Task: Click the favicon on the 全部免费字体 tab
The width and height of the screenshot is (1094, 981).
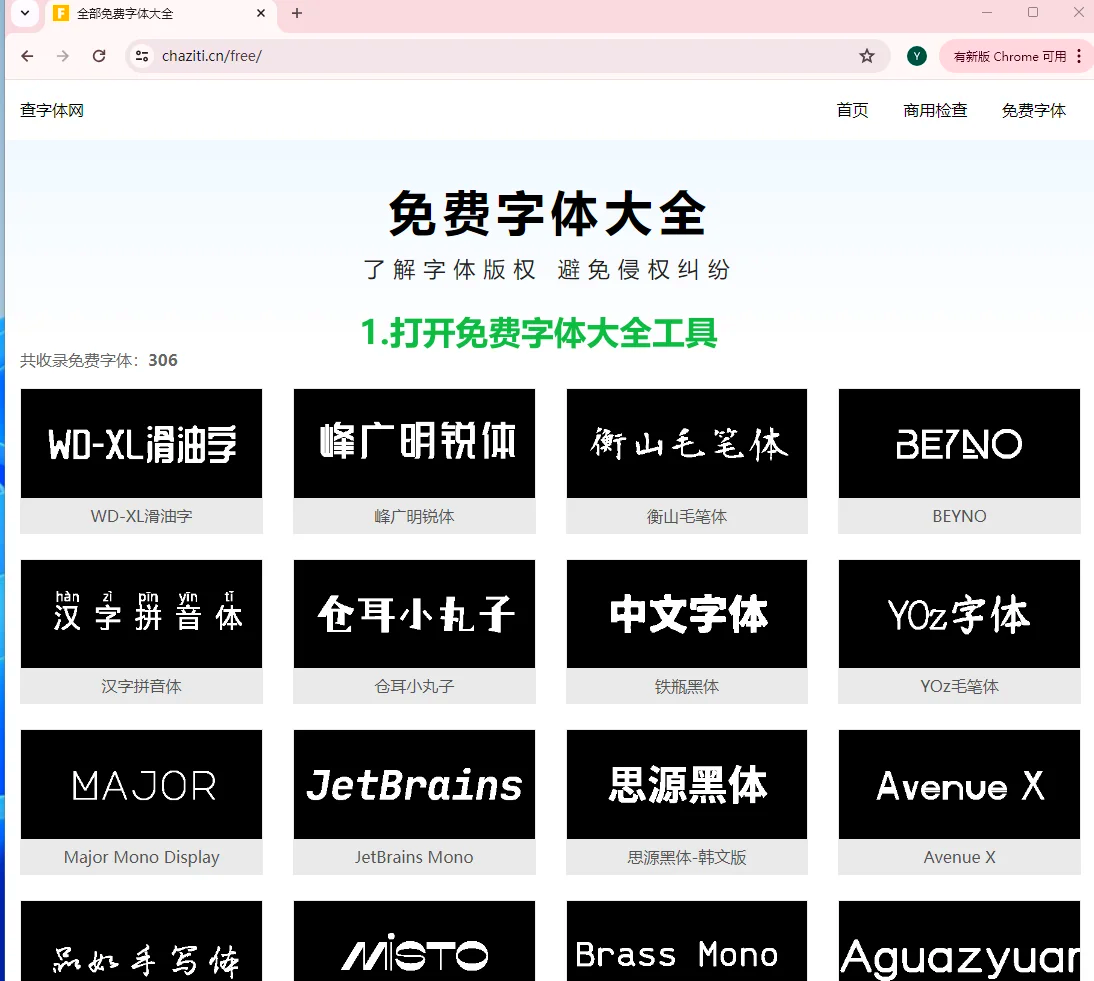Action: click(x=60, y=14)
